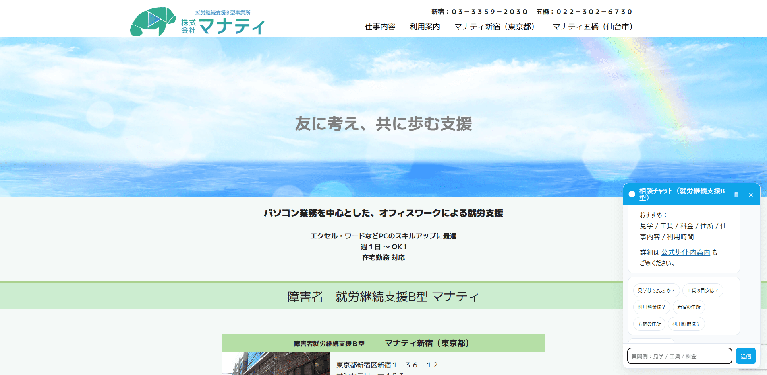Click the Shinjuku phone number 03-3359-2030
767x375 pixels.
pyautogui.click(x=480, y=11)
